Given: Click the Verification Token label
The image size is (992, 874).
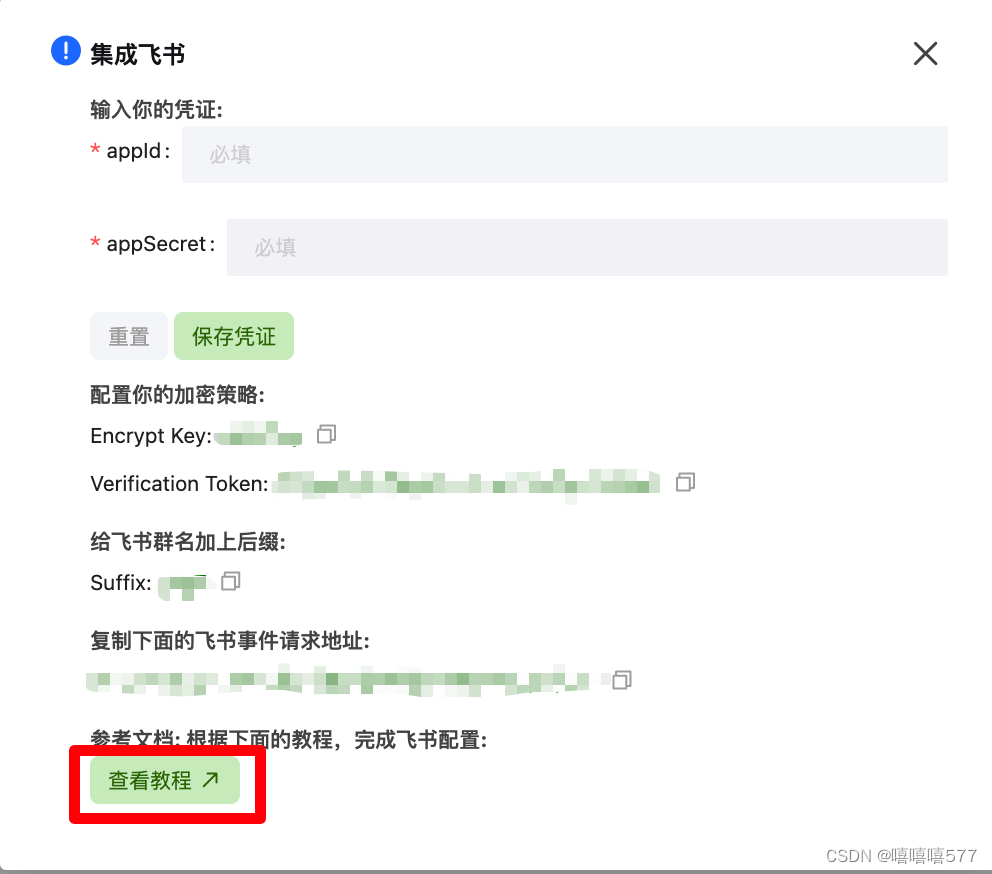Looking at the screenshot, I should click(x=180, y=484).
